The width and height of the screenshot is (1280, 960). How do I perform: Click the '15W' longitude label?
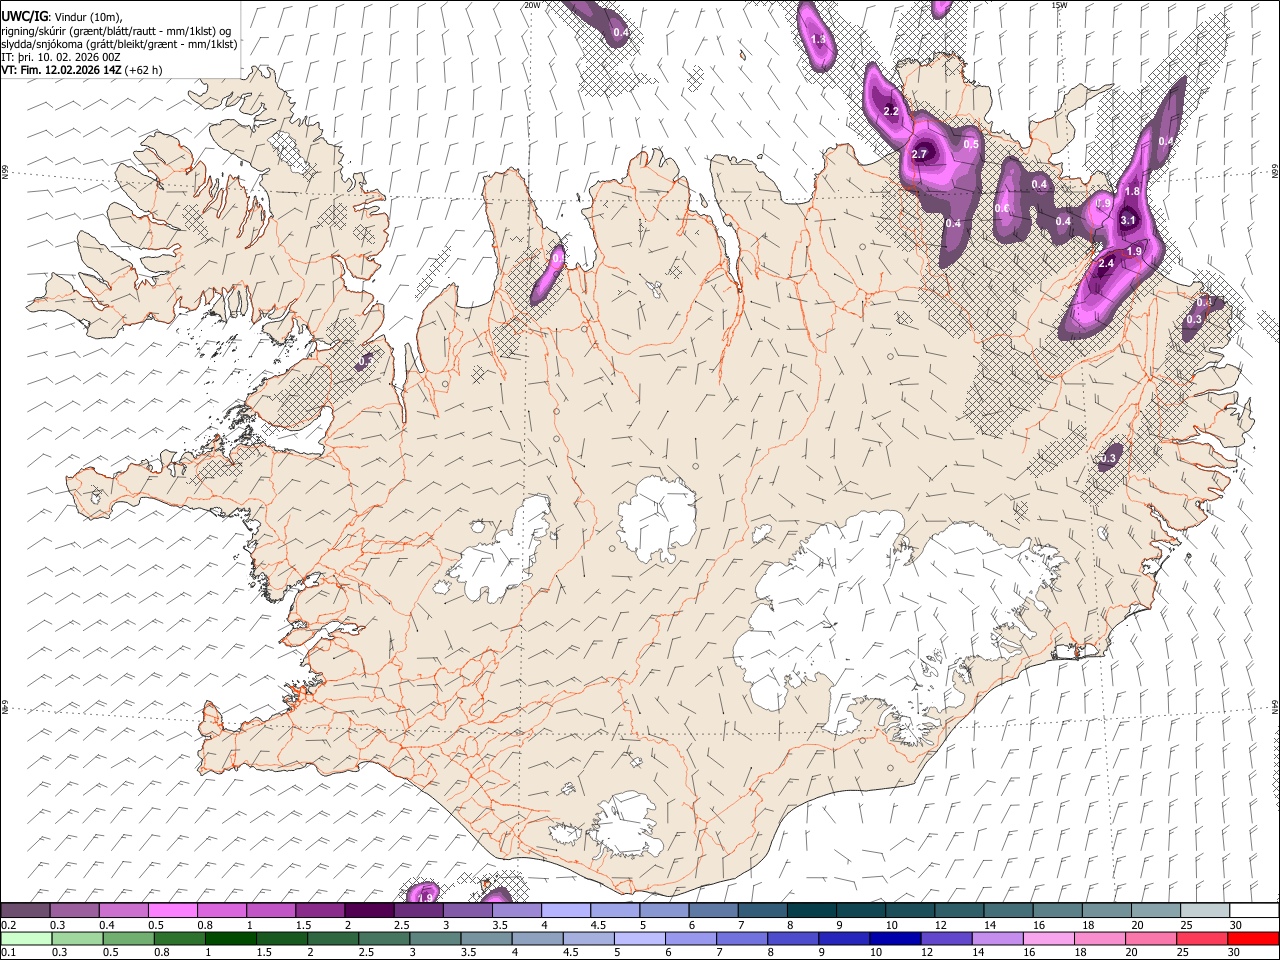pos(1059,5)
